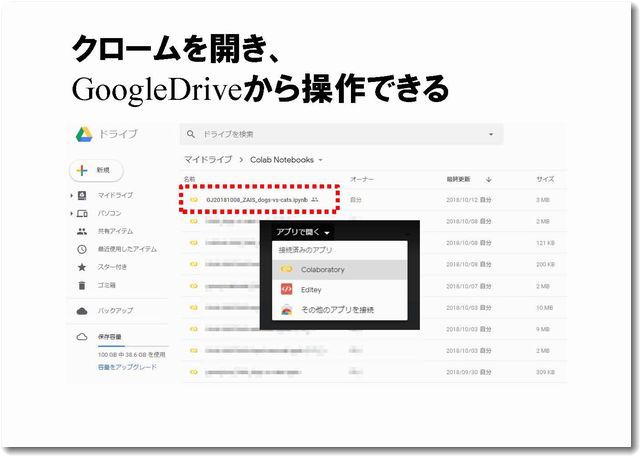Open the アプリで開く dropdown
The height and width of the screenshot is (456, 640).
point(302,232)
